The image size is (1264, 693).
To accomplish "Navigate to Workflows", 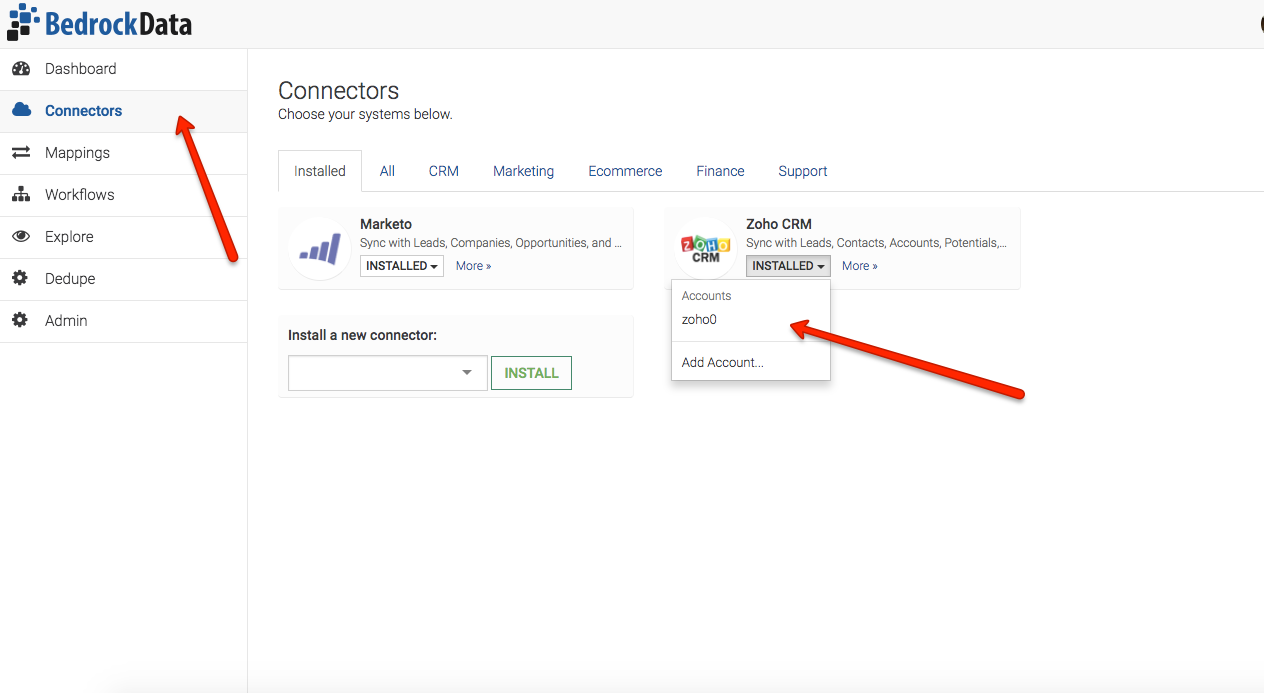I will 123,195.
